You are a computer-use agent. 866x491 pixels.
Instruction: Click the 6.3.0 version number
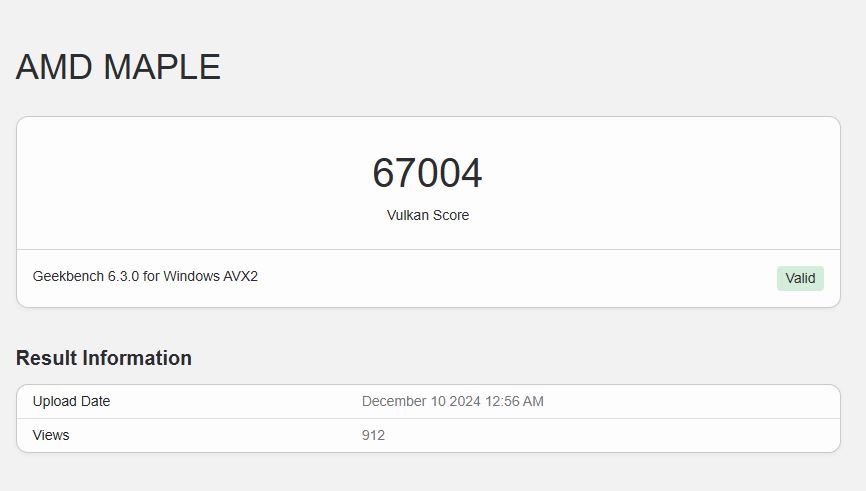pyautogui.click(x=127, y=276)
